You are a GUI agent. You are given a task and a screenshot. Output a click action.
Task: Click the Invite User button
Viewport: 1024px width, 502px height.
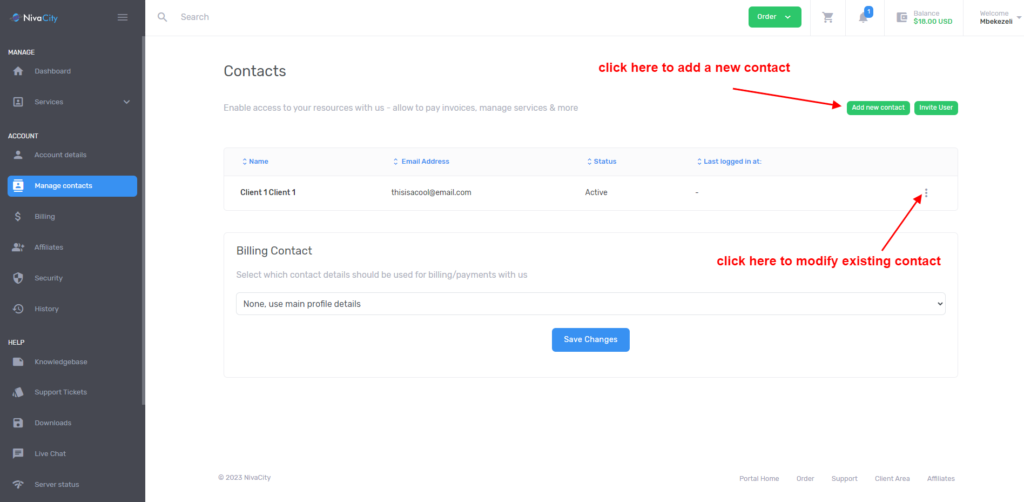coord(936,107)
